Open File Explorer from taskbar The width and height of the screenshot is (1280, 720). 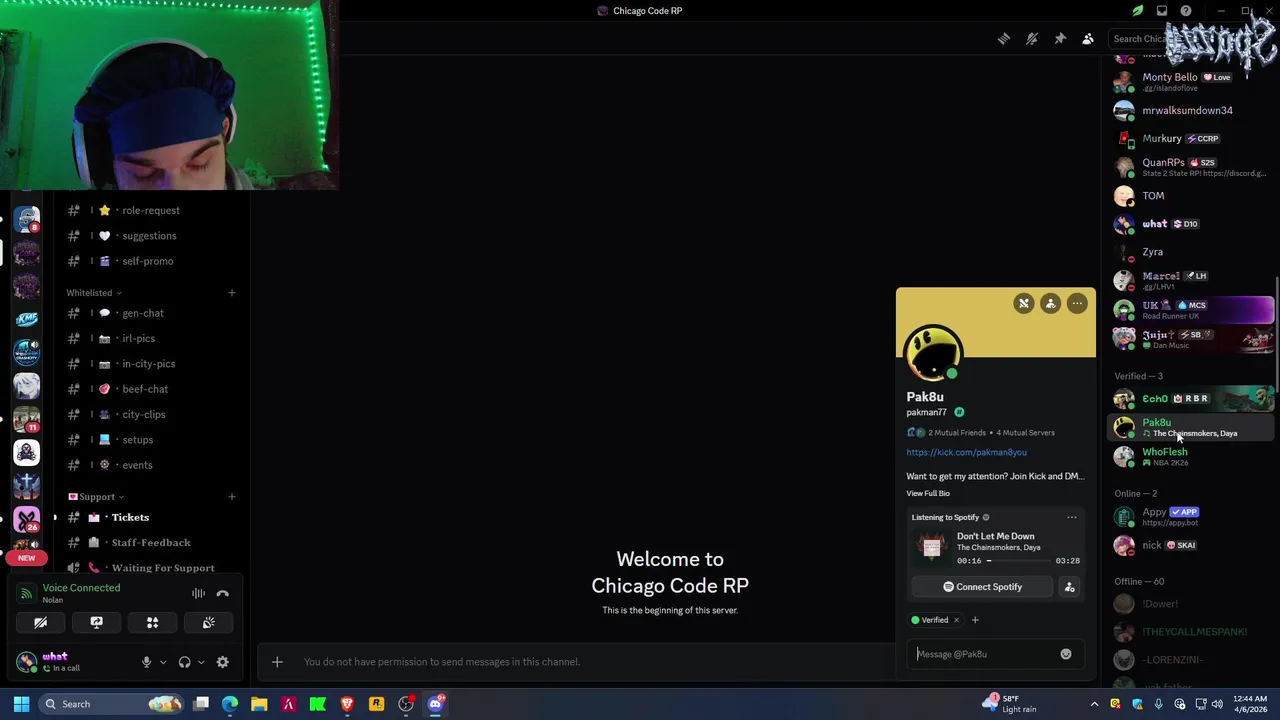259,704
